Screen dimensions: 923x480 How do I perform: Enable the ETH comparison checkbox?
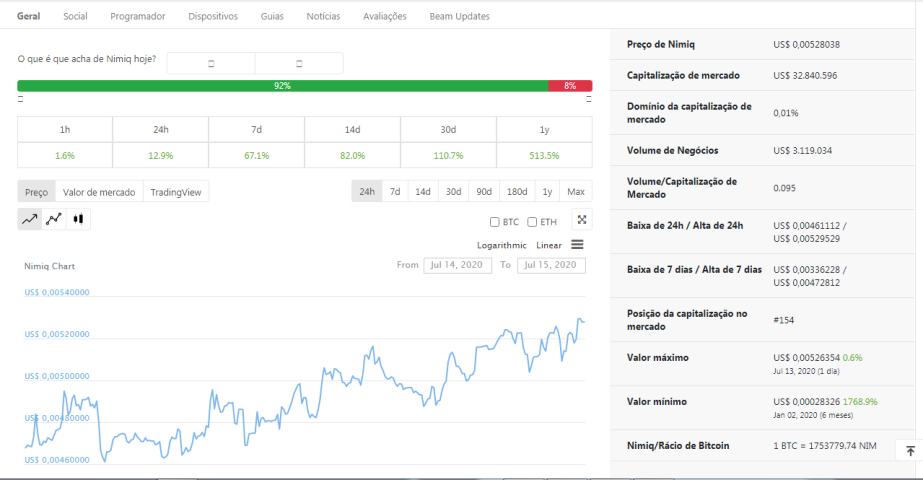[532, 222]
